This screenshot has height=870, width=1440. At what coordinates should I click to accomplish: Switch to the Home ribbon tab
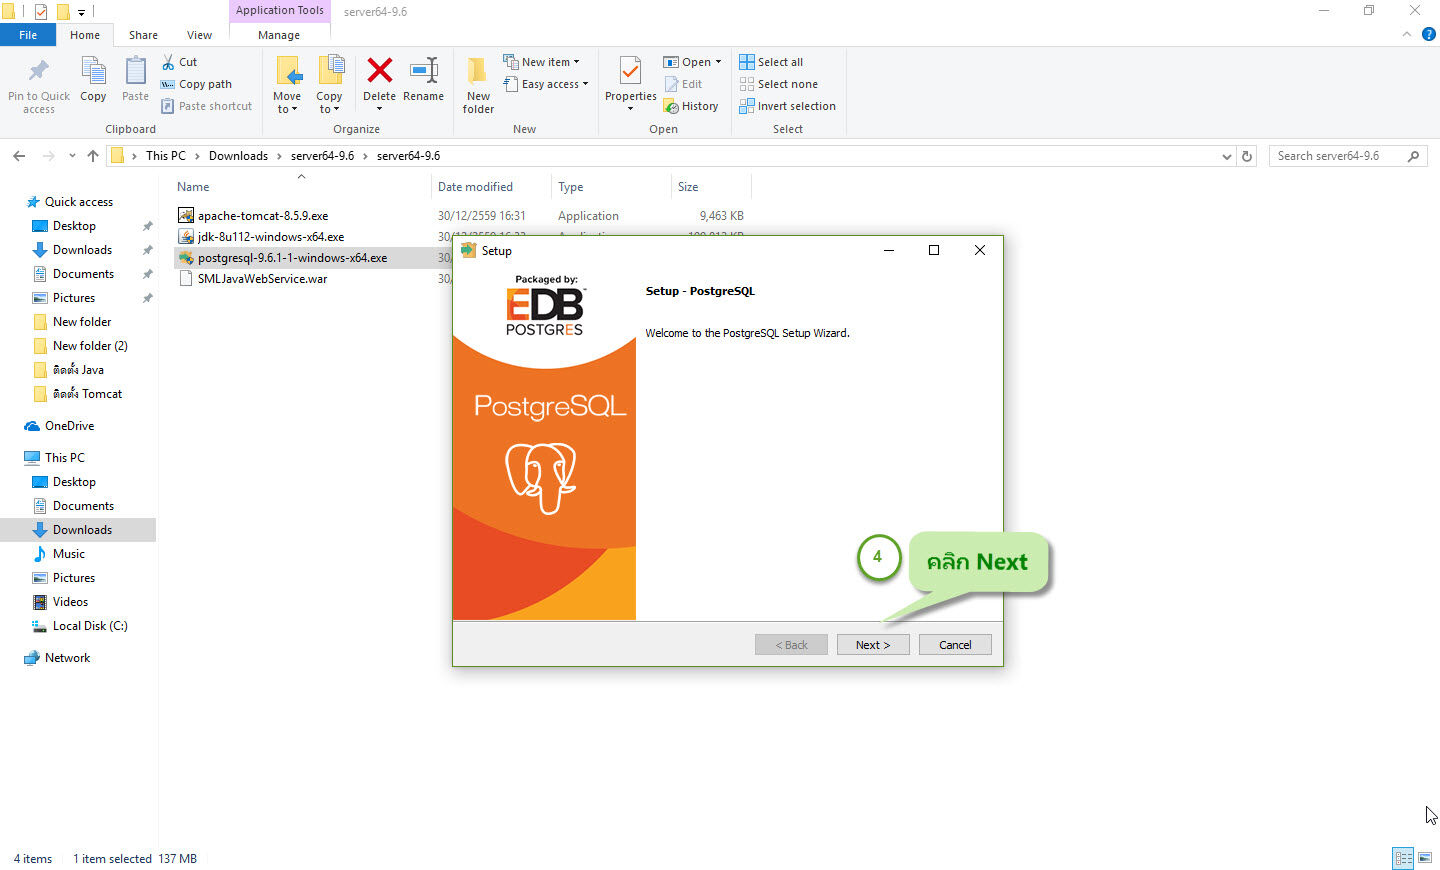tap(85, 35)
